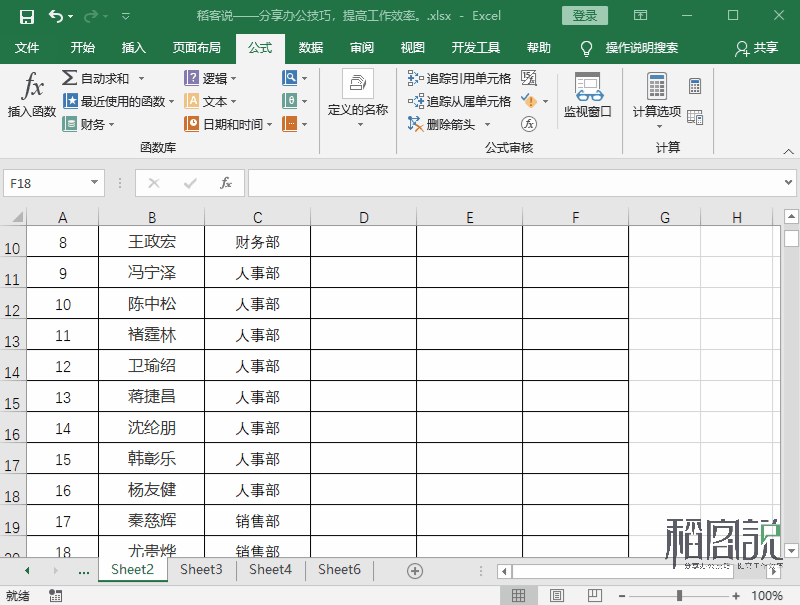Screen dimensions: 800x605
Task: Click the Date and Time functions icon
Action: (x=191, y=124)
